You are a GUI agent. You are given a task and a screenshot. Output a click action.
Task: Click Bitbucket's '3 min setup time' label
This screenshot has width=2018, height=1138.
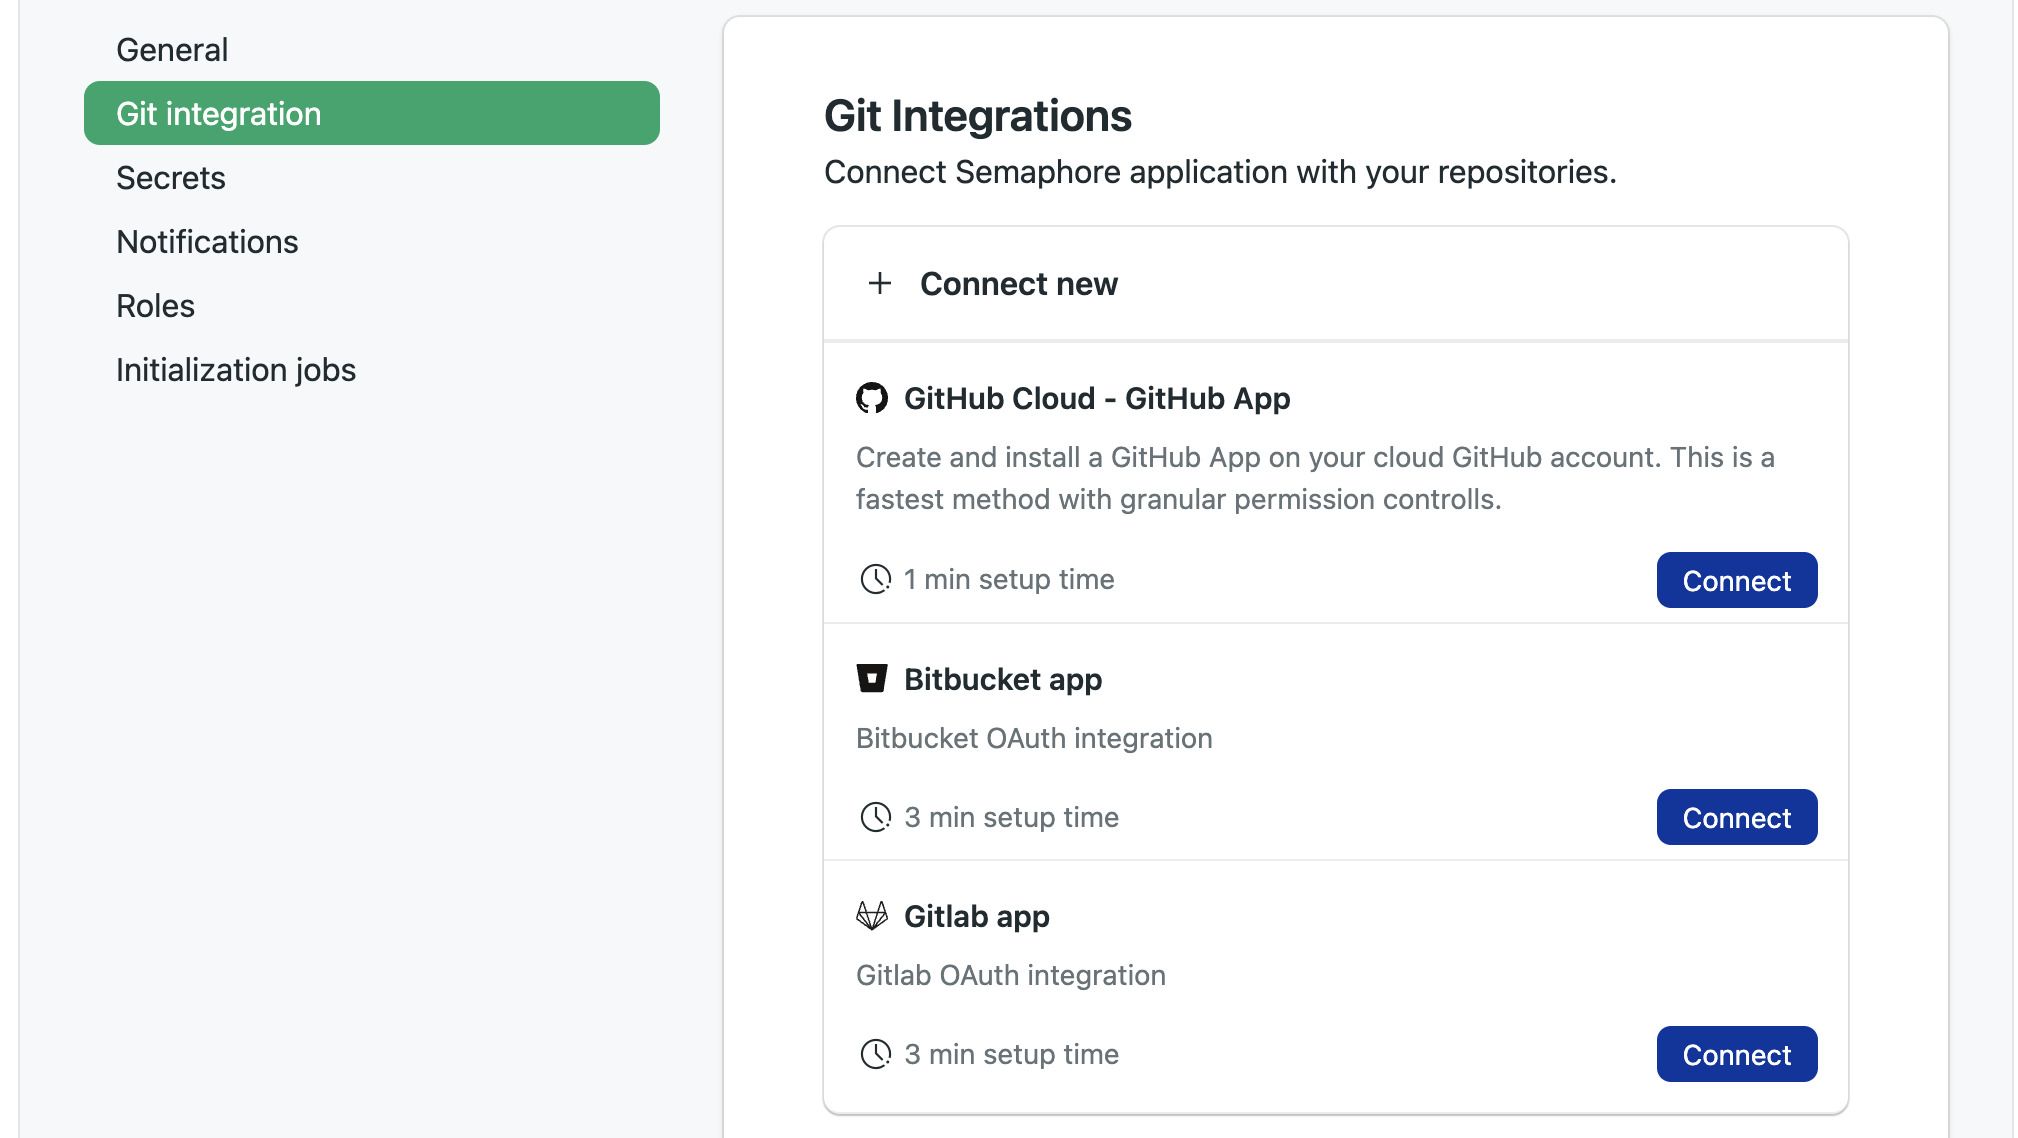click(1011, 817)
